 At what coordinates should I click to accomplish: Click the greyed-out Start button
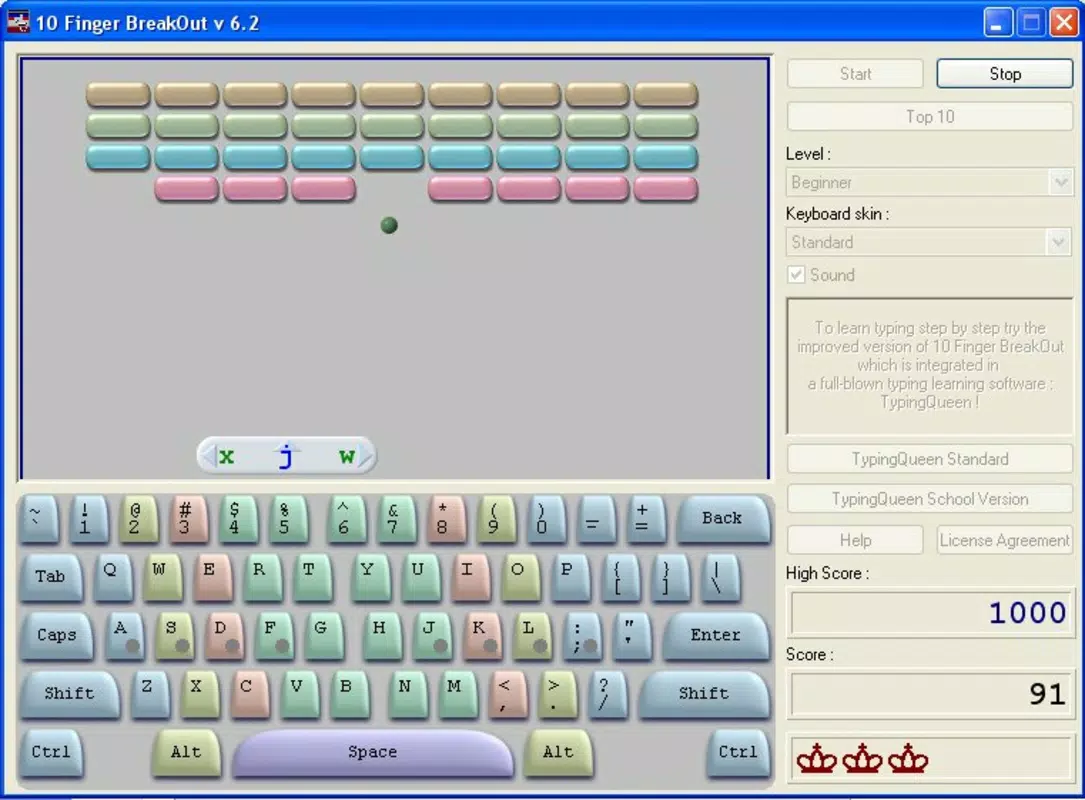pyautogui.click(x=855, y=74)
